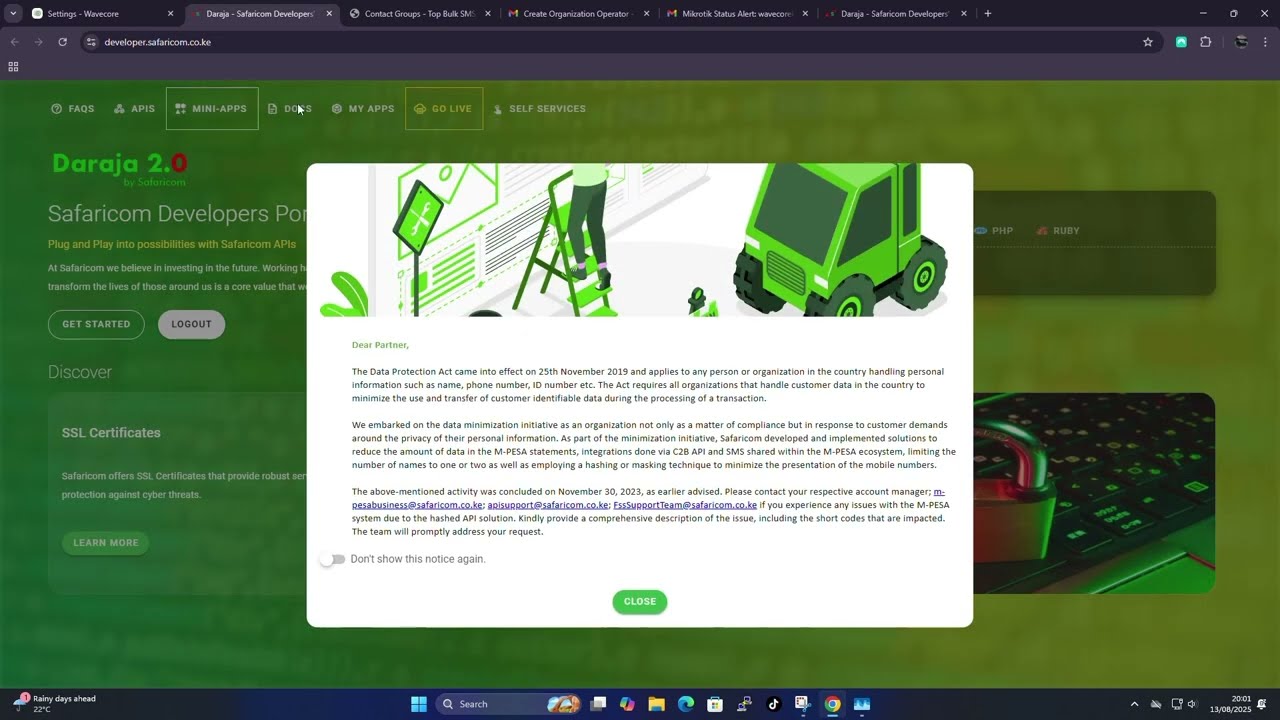This screenshot has height=720, width=1280.
Task: Launch Copilot from the taskbar
Action: point(627,704)
